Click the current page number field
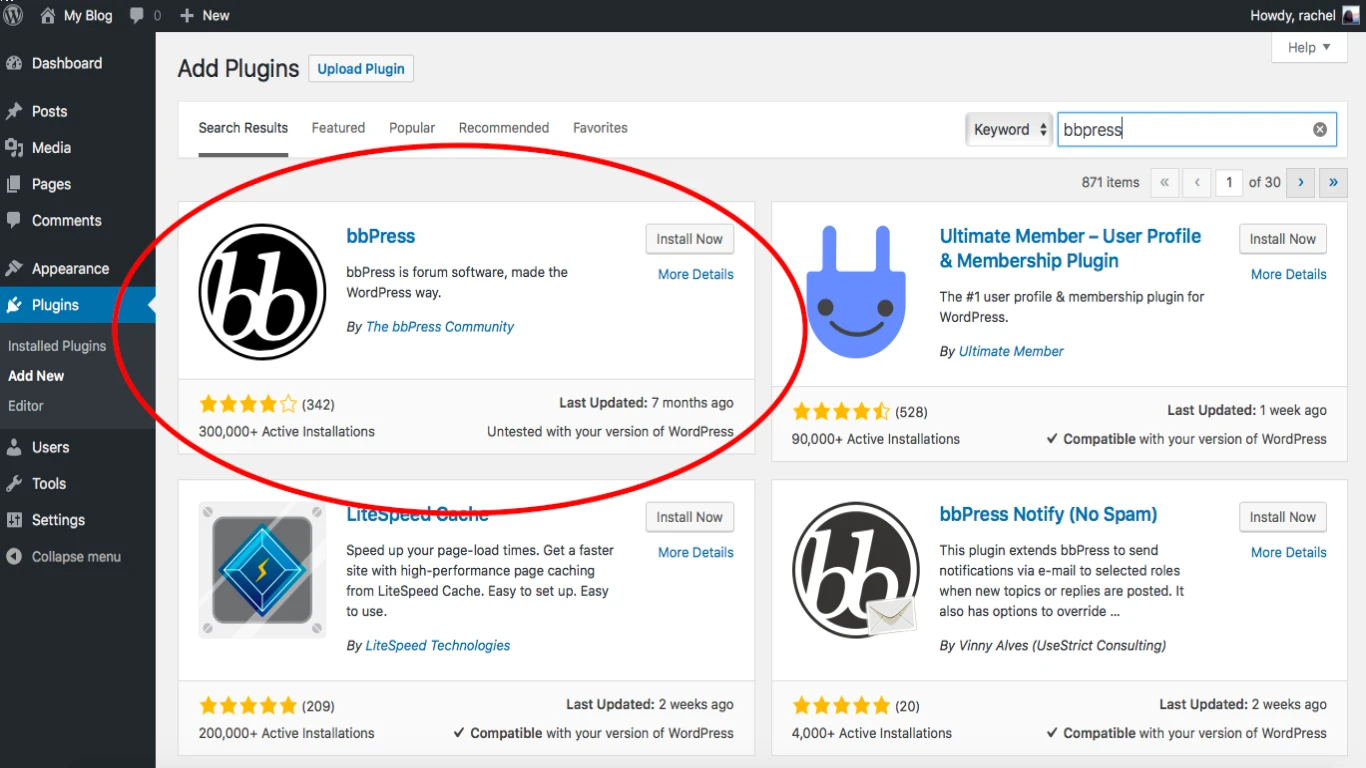The width and height of the screenshot is (1366, 768). (1229, 182)
